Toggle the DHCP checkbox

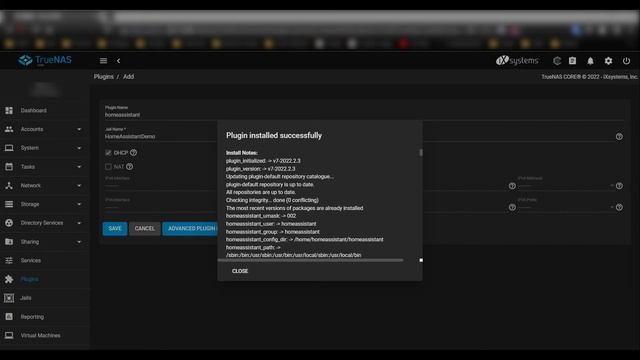coord(108,153)
